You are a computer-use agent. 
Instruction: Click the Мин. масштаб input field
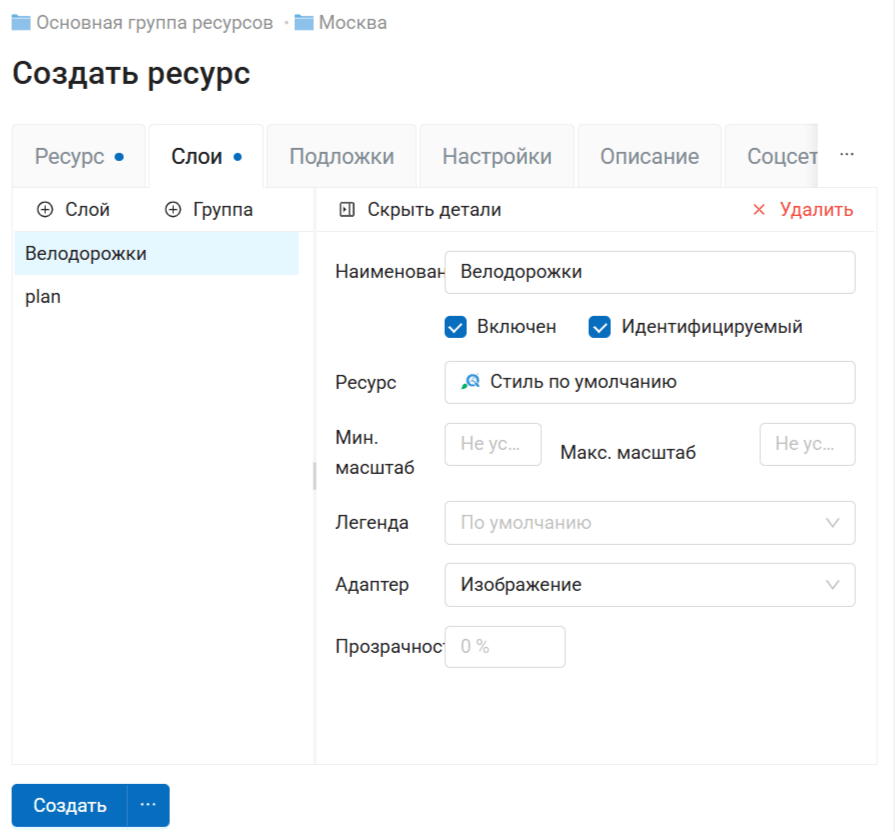(x=492, y=444)
